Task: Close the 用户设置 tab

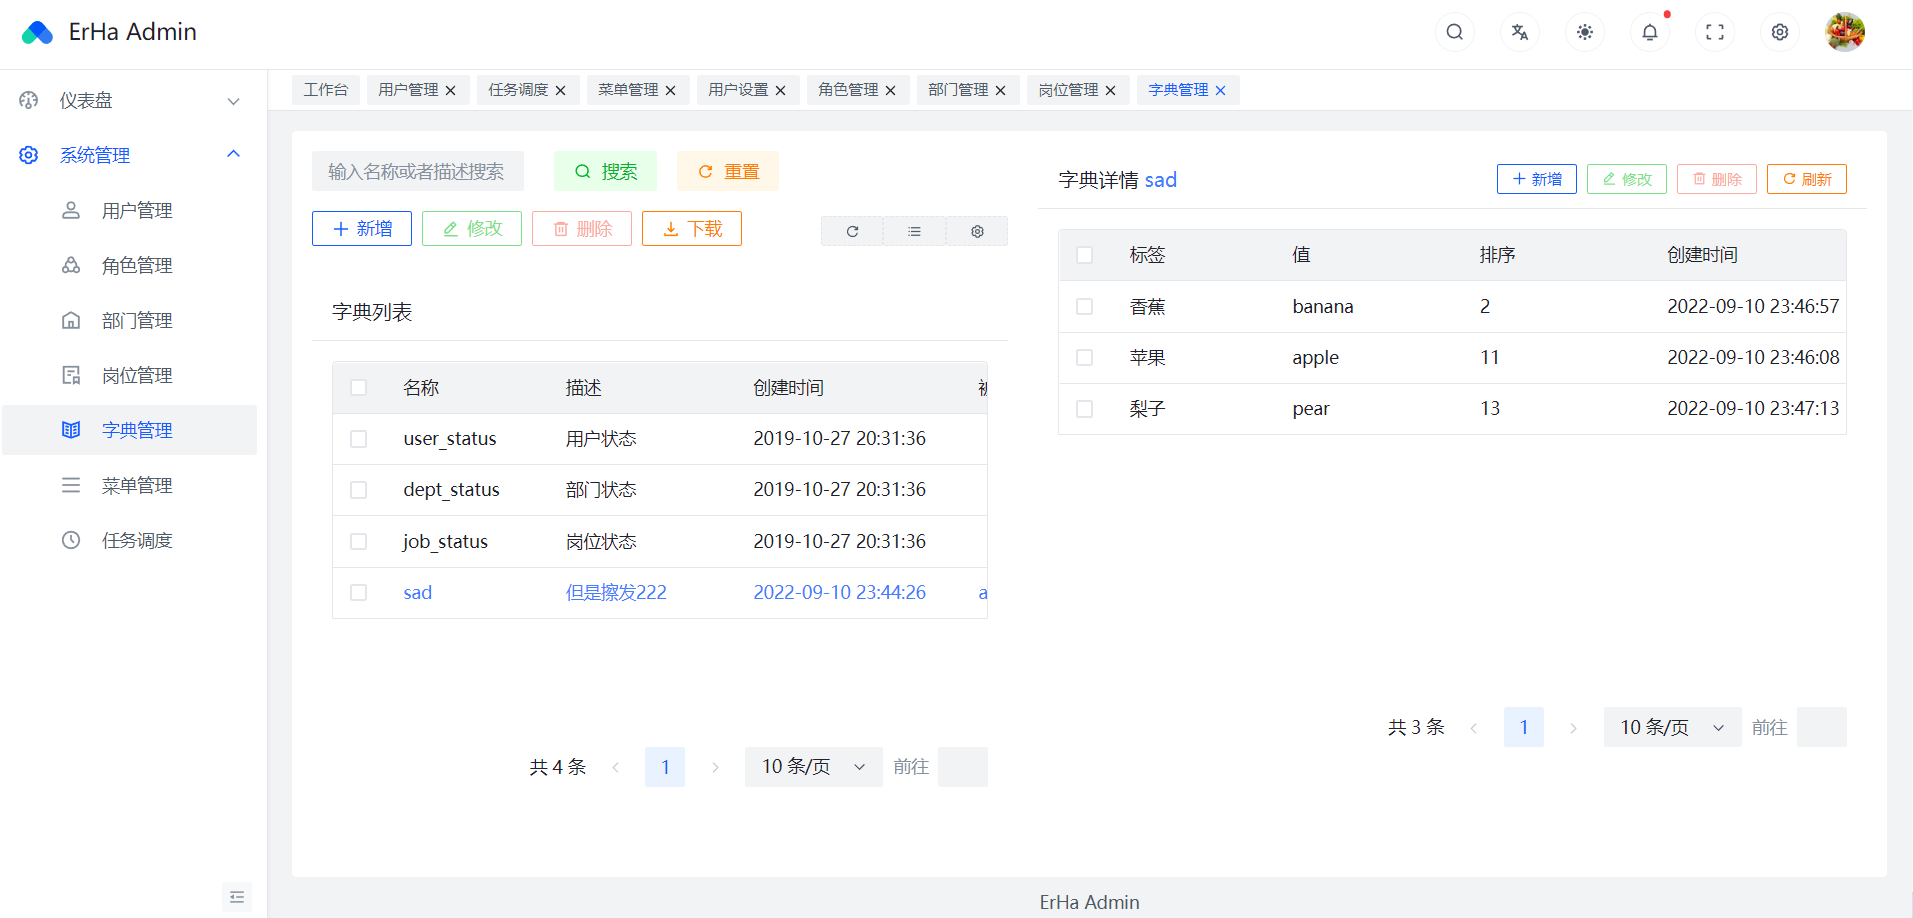Action: [781, 90]
